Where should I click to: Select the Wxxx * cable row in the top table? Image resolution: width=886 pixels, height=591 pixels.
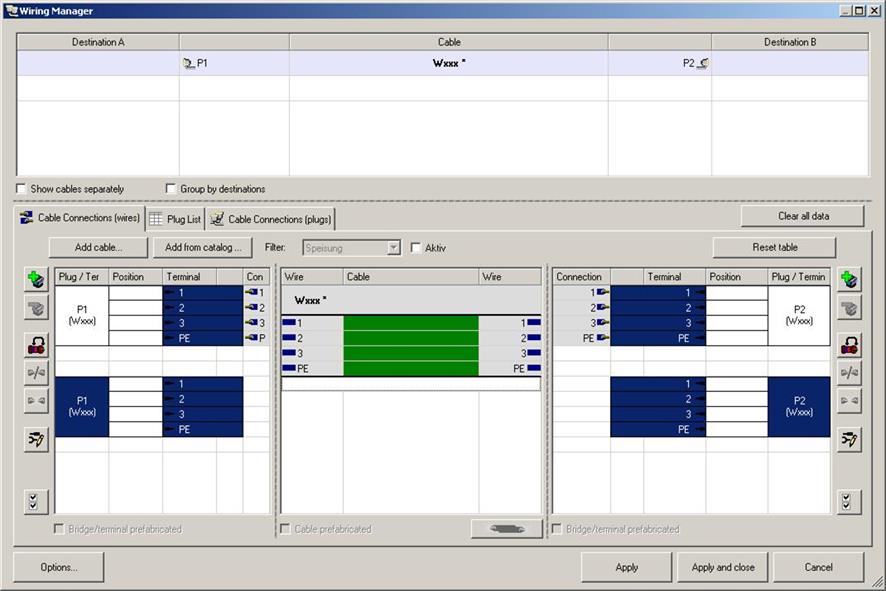(442, 63)
